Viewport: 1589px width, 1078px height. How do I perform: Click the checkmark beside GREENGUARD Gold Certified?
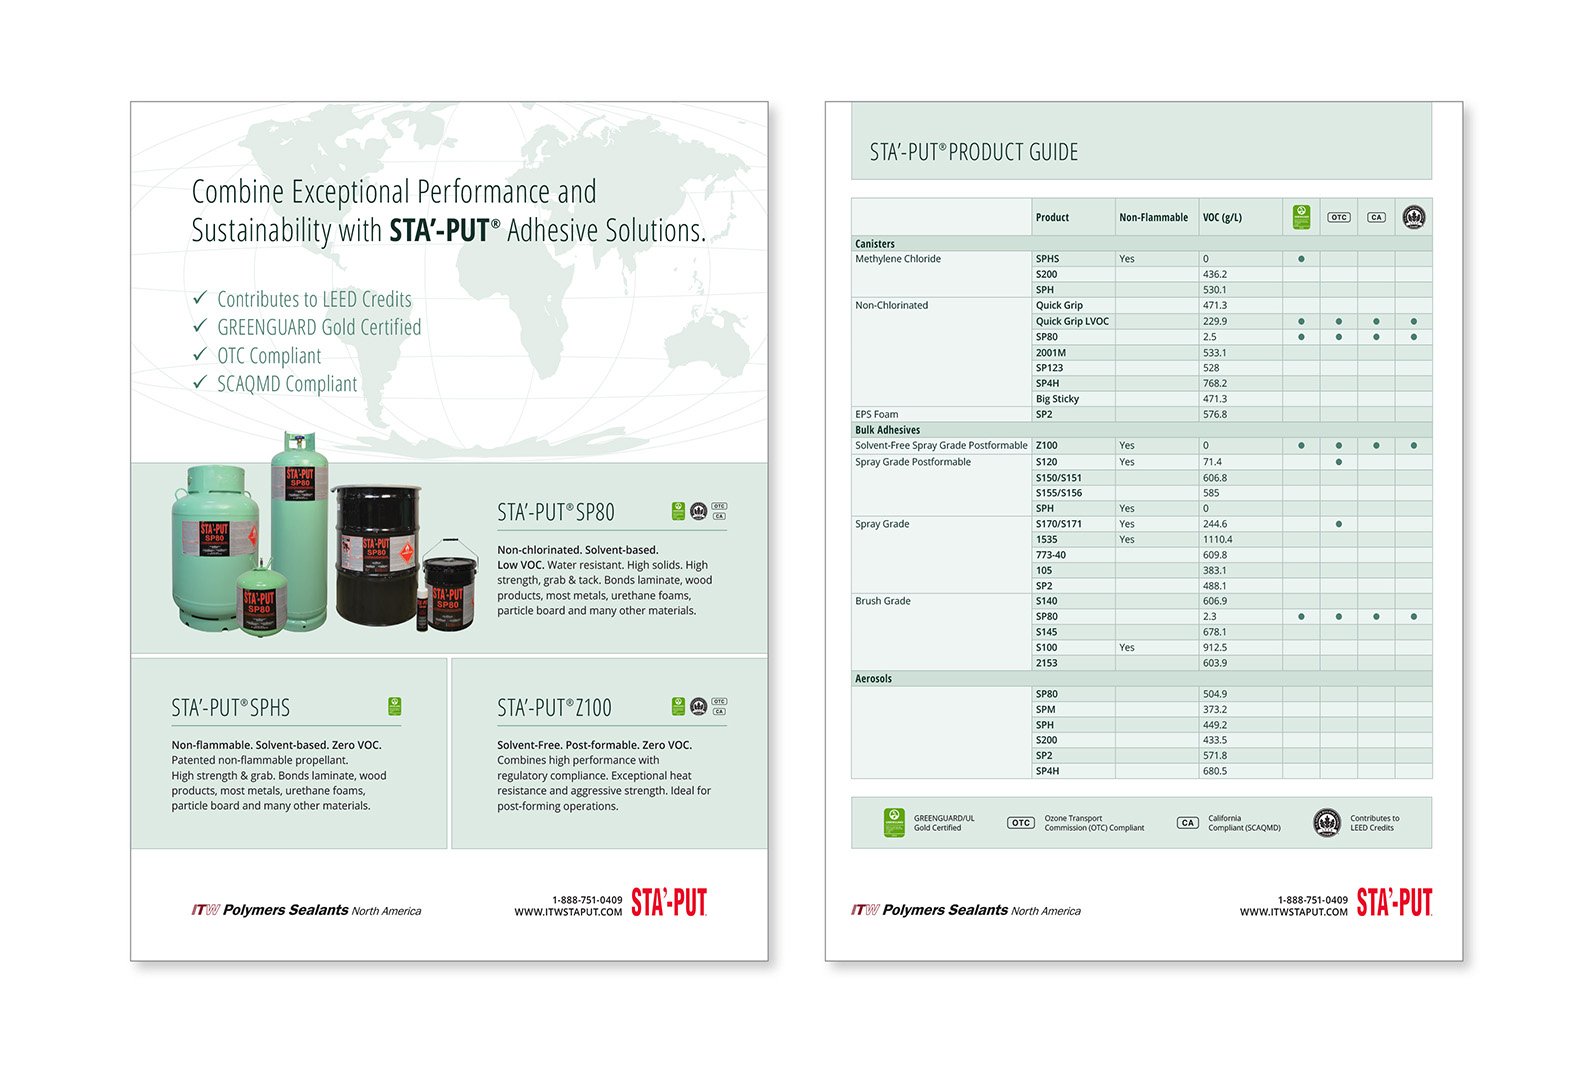200,326
